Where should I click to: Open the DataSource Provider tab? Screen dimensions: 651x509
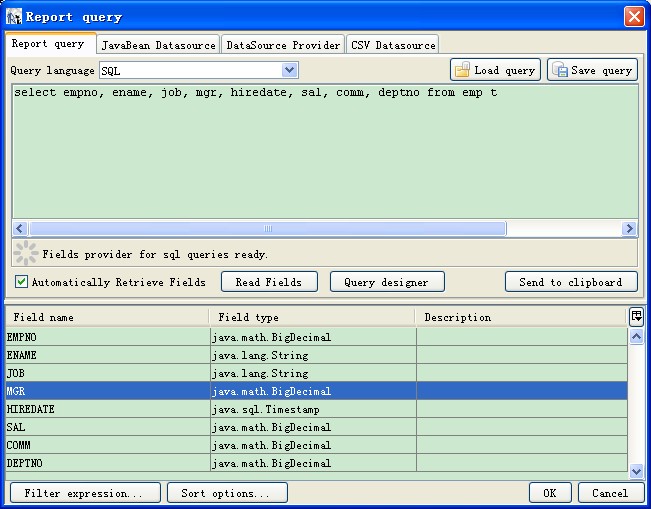click(283, 45)
